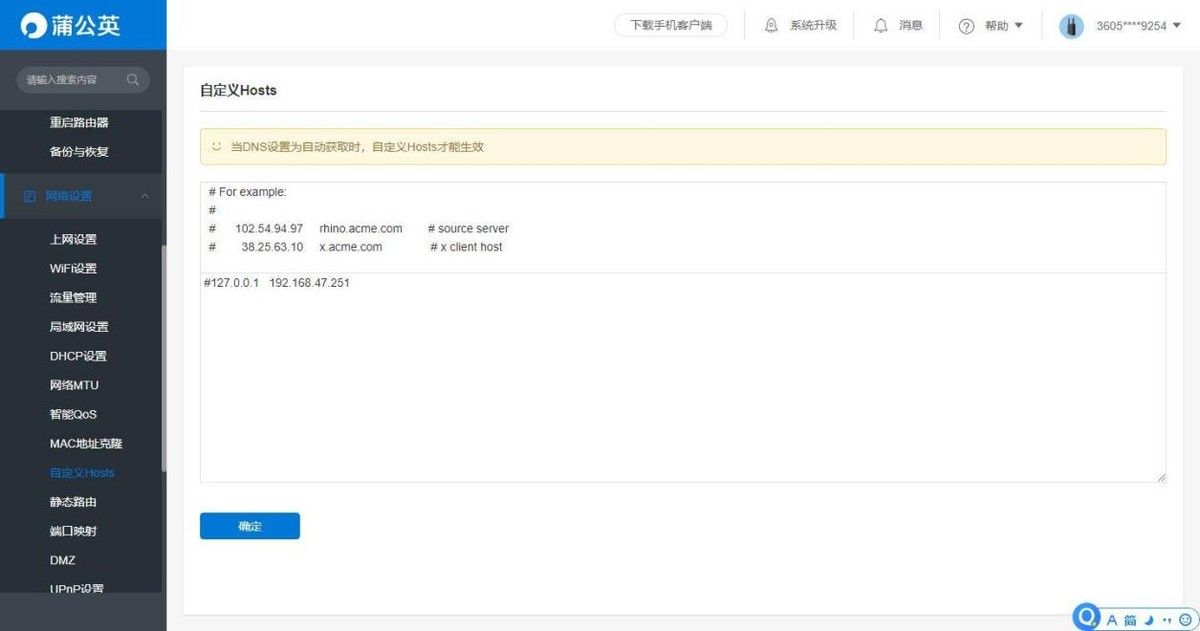
Task: Open notifications via the bell icon
Action: point(881,26)
